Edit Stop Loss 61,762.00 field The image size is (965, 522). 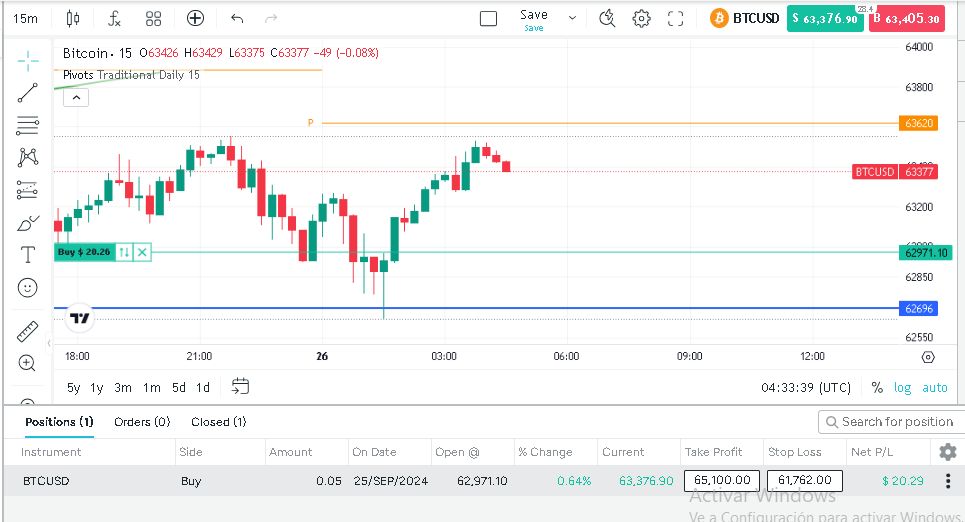pyautogui.click(x=805, y=480)
